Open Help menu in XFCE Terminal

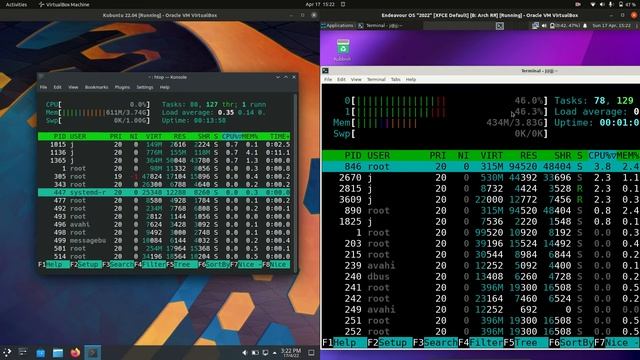click(x=411, y=80)
